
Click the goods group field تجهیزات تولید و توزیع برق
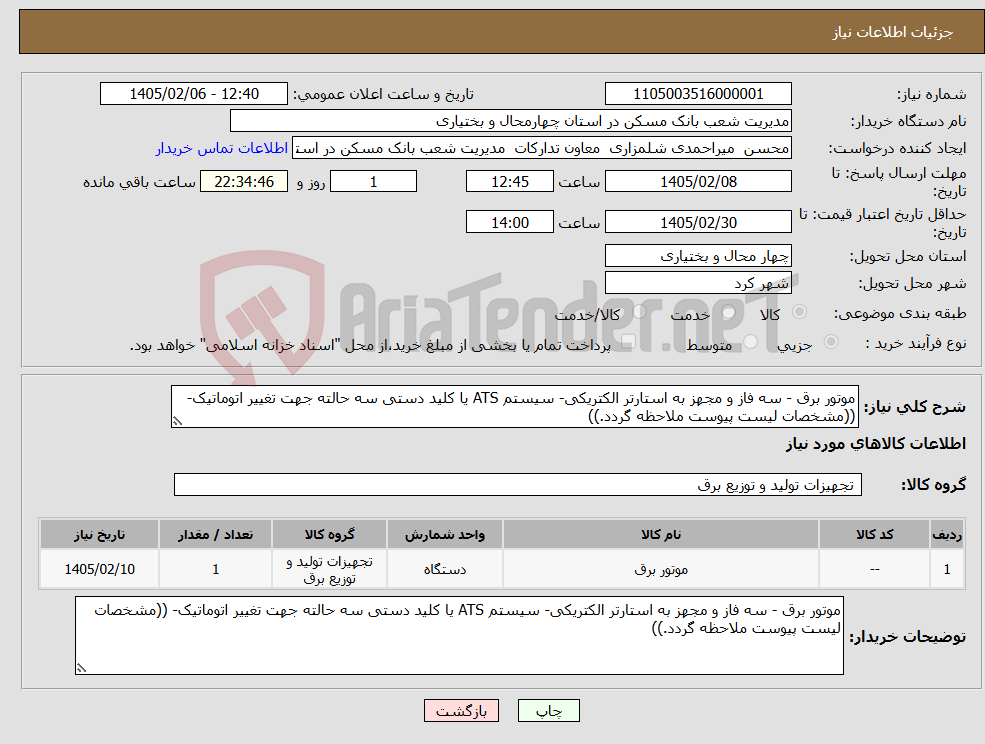tap(518, 484)
